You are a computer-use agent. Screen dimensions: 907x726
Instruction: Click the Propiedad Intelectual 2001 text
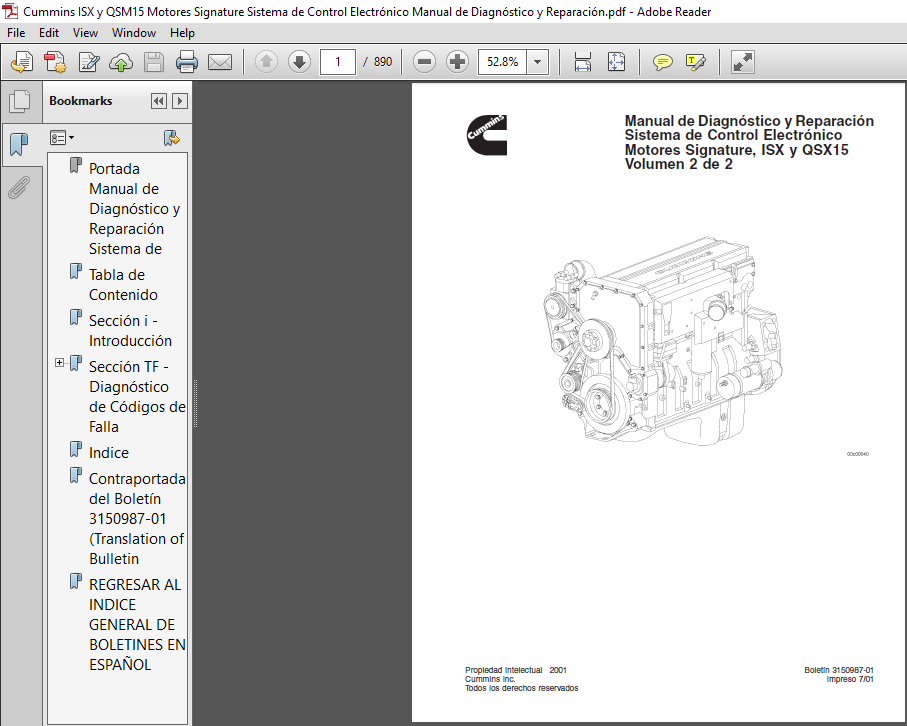(516, 670)
